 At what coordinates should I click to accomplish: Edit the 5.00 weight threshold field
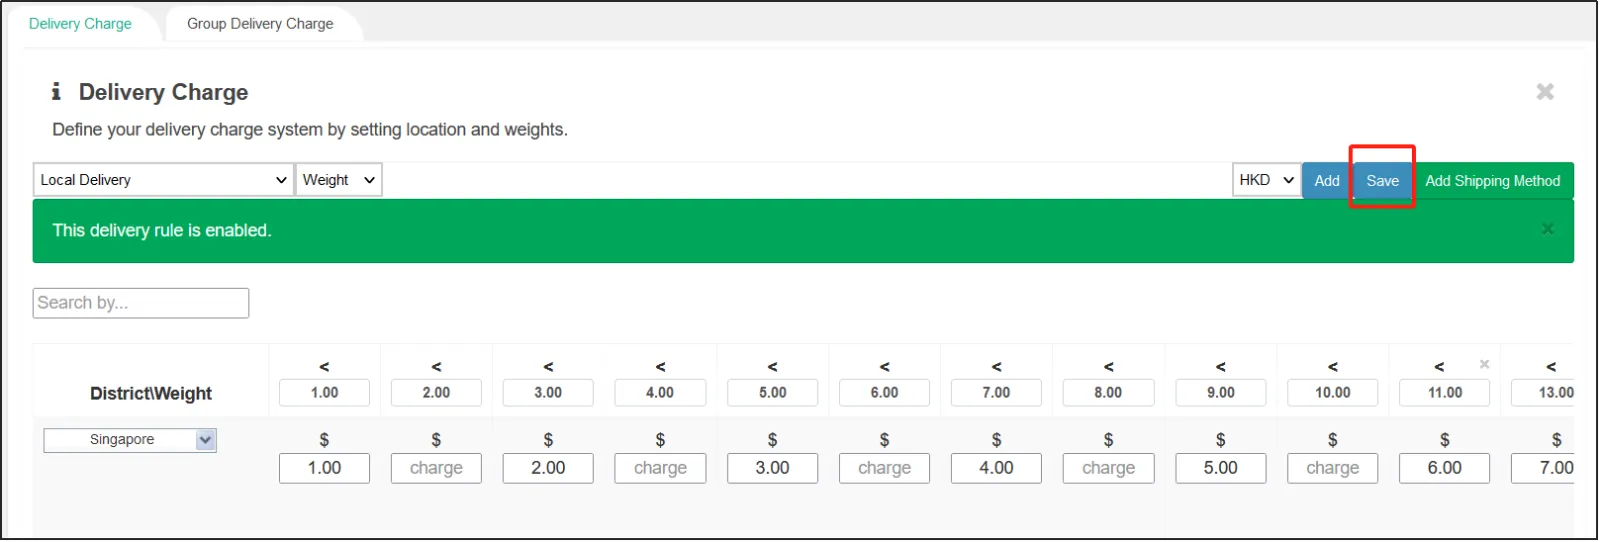772,393
